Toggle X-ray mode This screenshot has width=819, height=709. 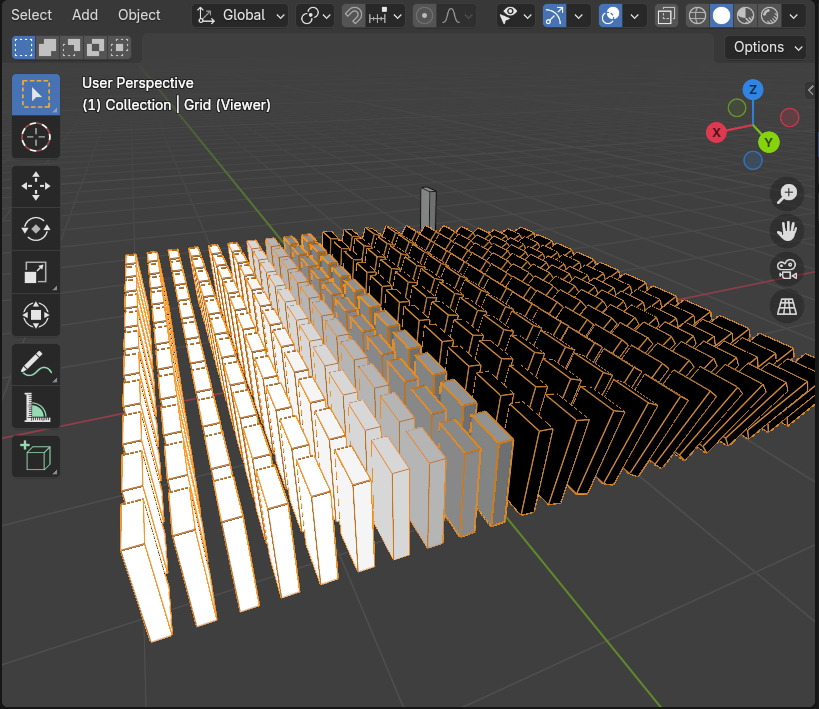[x=666, y=16]
